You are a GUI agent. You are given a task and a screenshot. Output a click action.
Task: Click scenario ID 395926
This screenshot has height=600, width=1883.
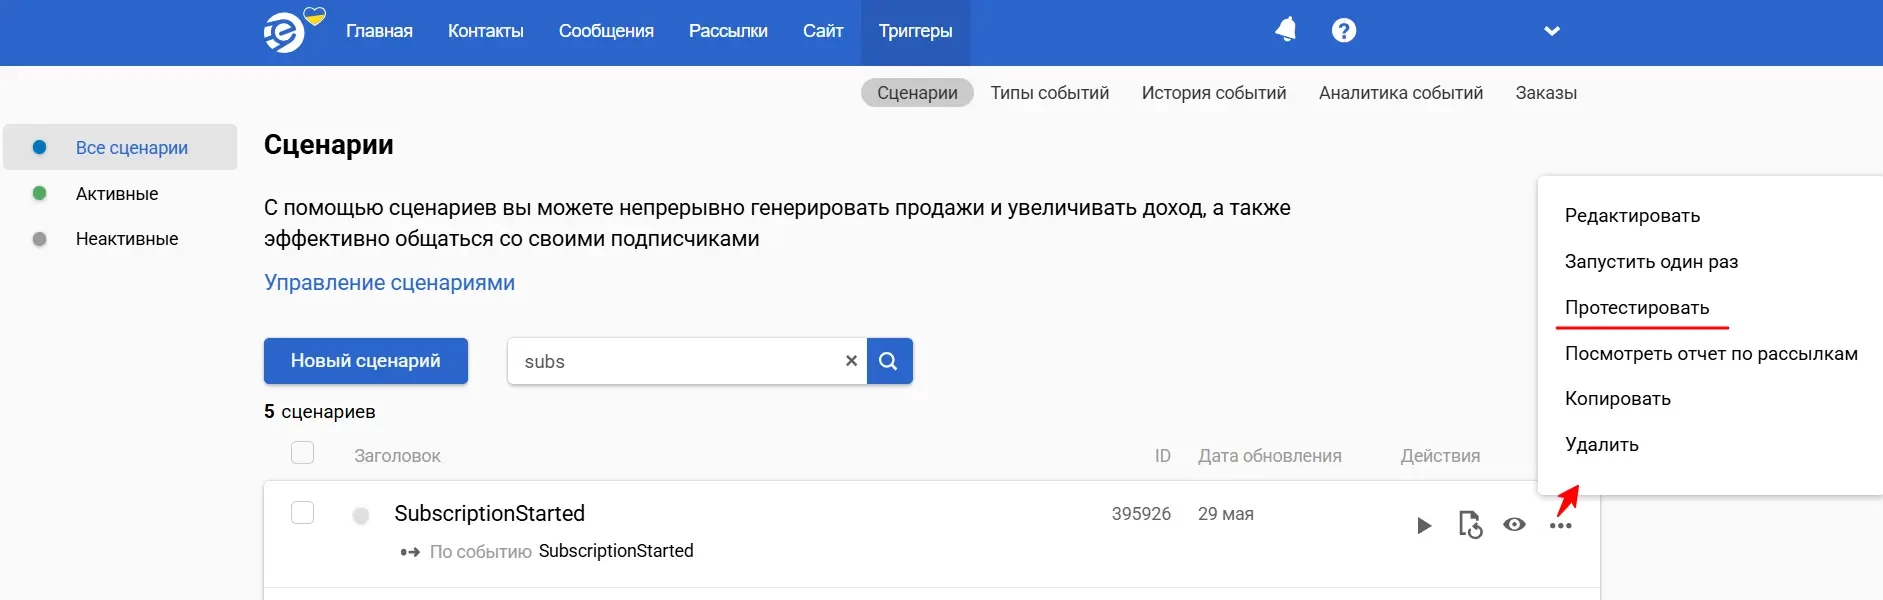click(1141, 514)
